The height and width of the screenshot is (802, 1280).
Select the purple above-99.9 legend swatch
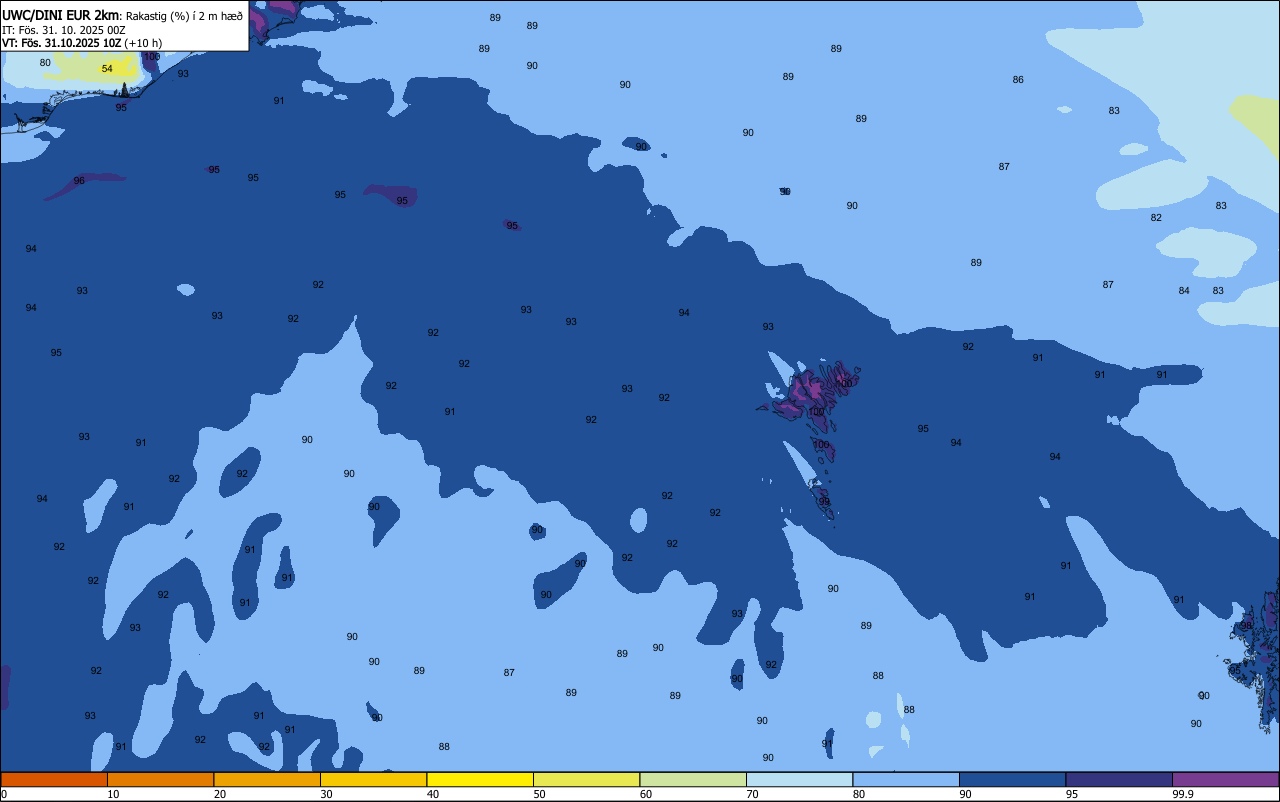[1225, 779]
